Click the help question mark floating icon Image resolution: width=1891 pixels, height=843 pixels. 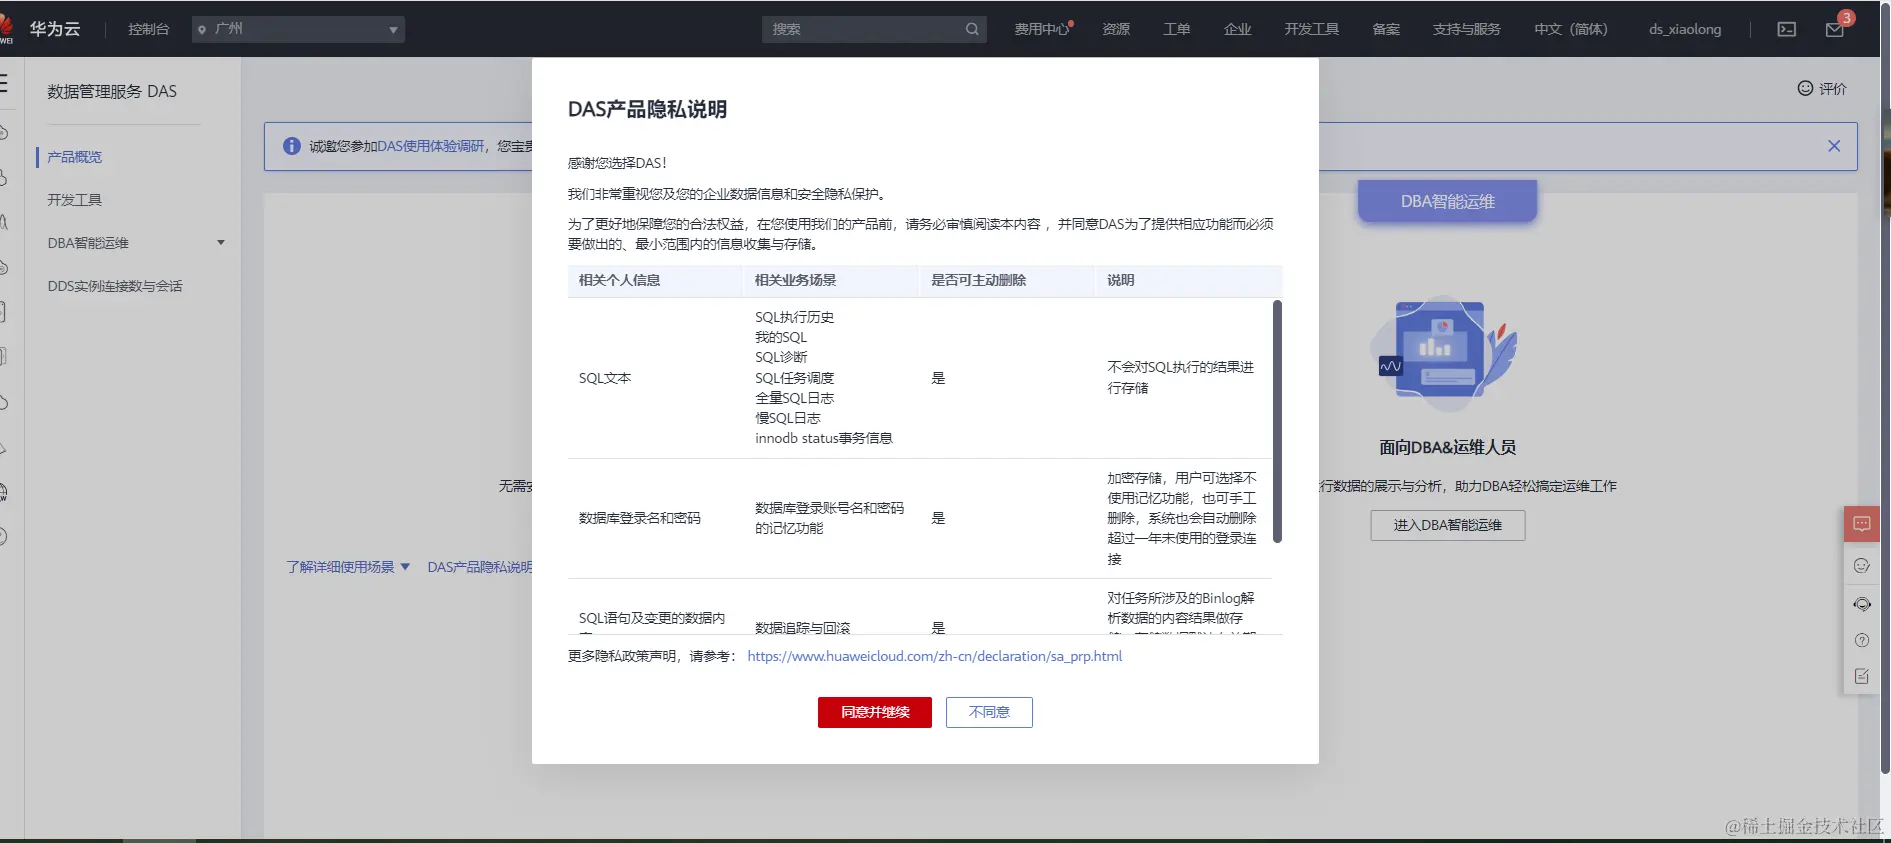tap(1862, 641)
